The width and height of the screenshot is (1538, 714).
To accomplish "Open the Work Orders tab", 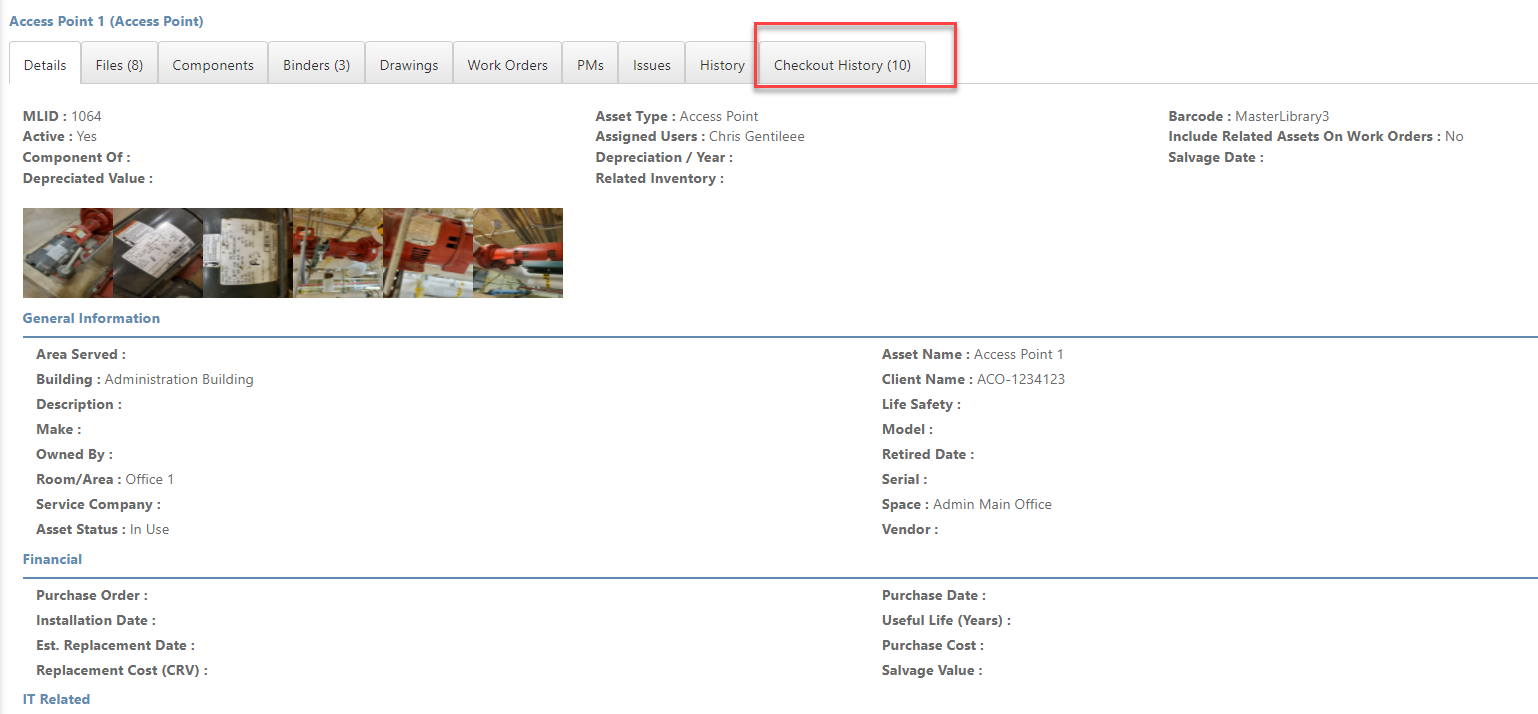I will click(507, 65).
